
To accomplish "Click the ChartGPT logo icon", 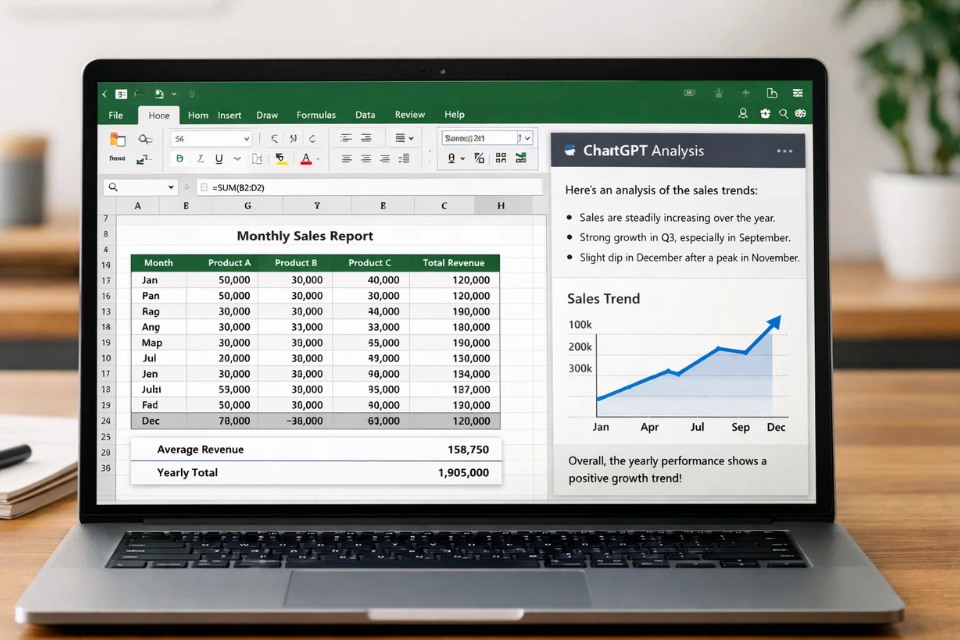I will [x=570, y=151].
